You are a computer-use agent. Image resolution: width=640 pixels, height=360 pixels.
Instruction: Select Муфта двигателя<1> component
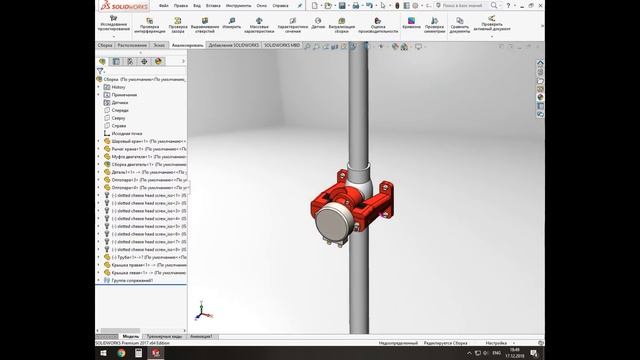tap(145, 157)
